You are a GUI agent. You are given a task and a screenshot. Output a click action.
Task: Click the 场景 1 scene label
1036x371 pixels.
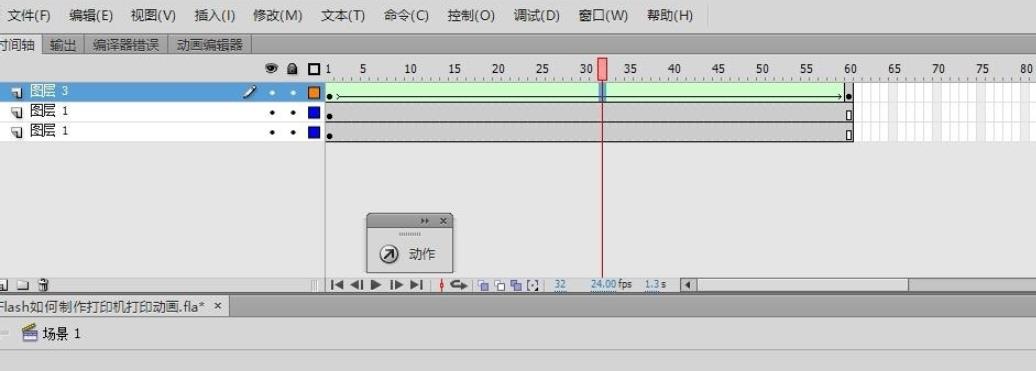click(61, 333)
